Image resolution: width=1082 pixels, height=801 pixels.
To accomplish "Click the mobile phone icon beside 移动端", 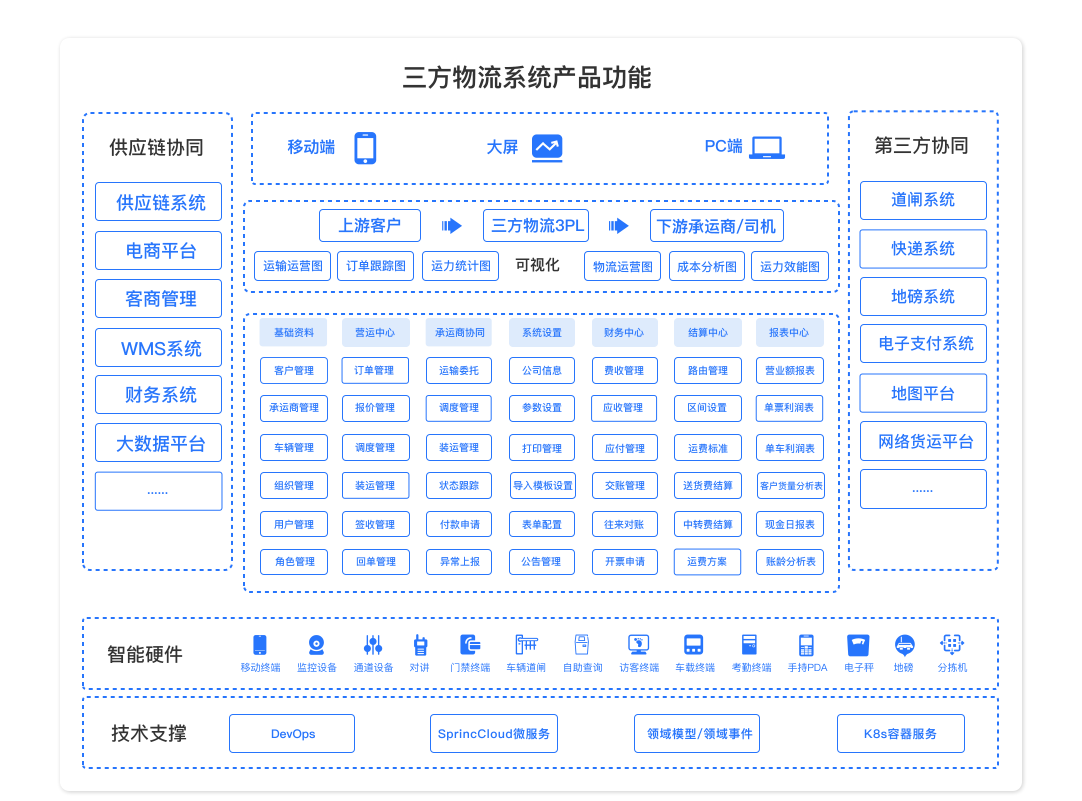I will click(x=365, y=148).
